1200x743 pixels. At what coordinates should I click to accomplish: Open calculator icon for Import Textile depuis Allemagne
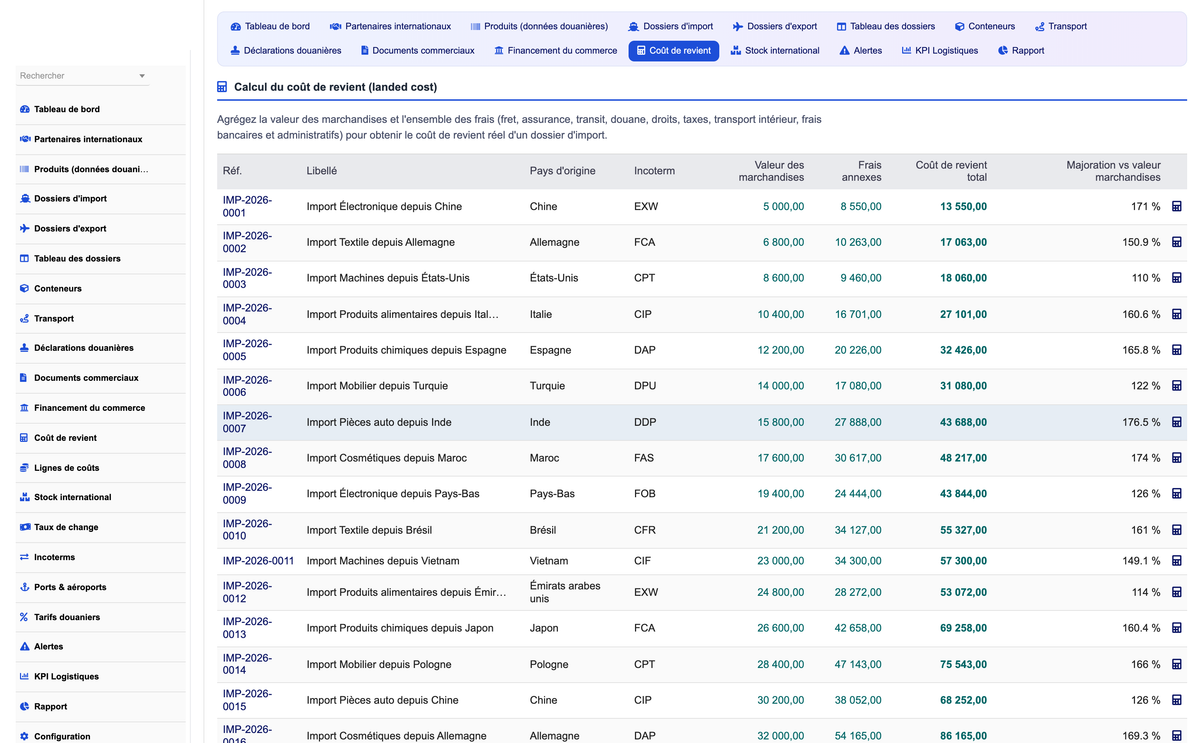click(x=1177, y=242)
